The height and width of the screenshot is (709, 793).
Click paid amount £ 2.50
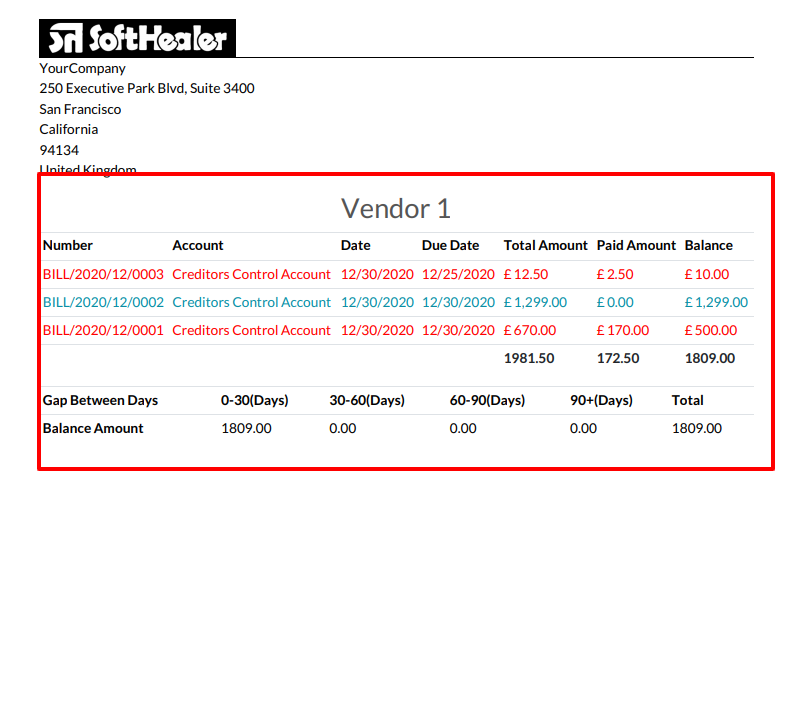pyautogui.click(x=615, y=274)
